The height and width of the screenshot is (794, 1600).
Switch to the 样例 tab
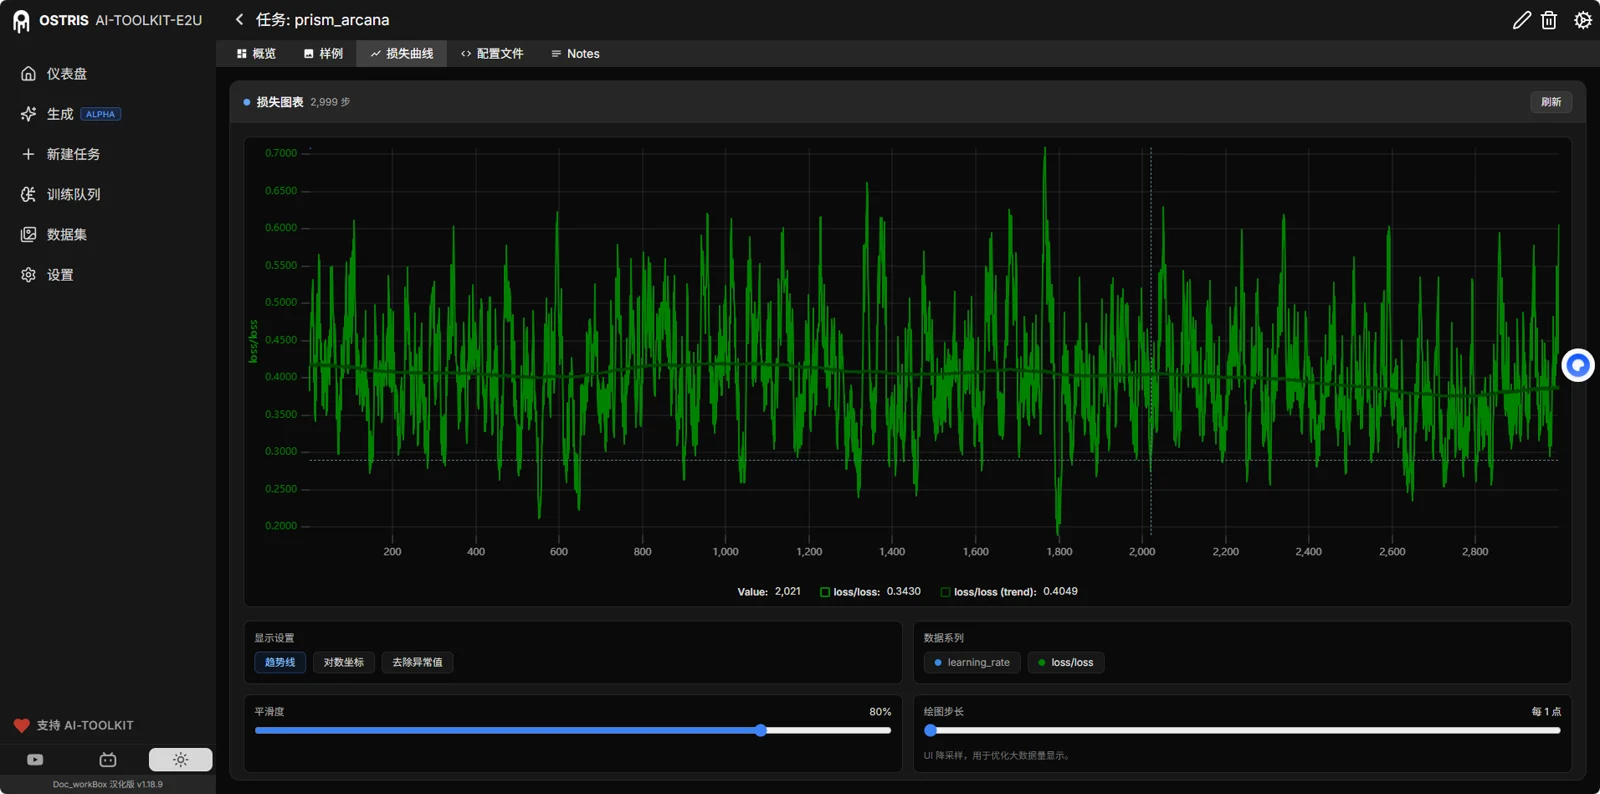323,54
